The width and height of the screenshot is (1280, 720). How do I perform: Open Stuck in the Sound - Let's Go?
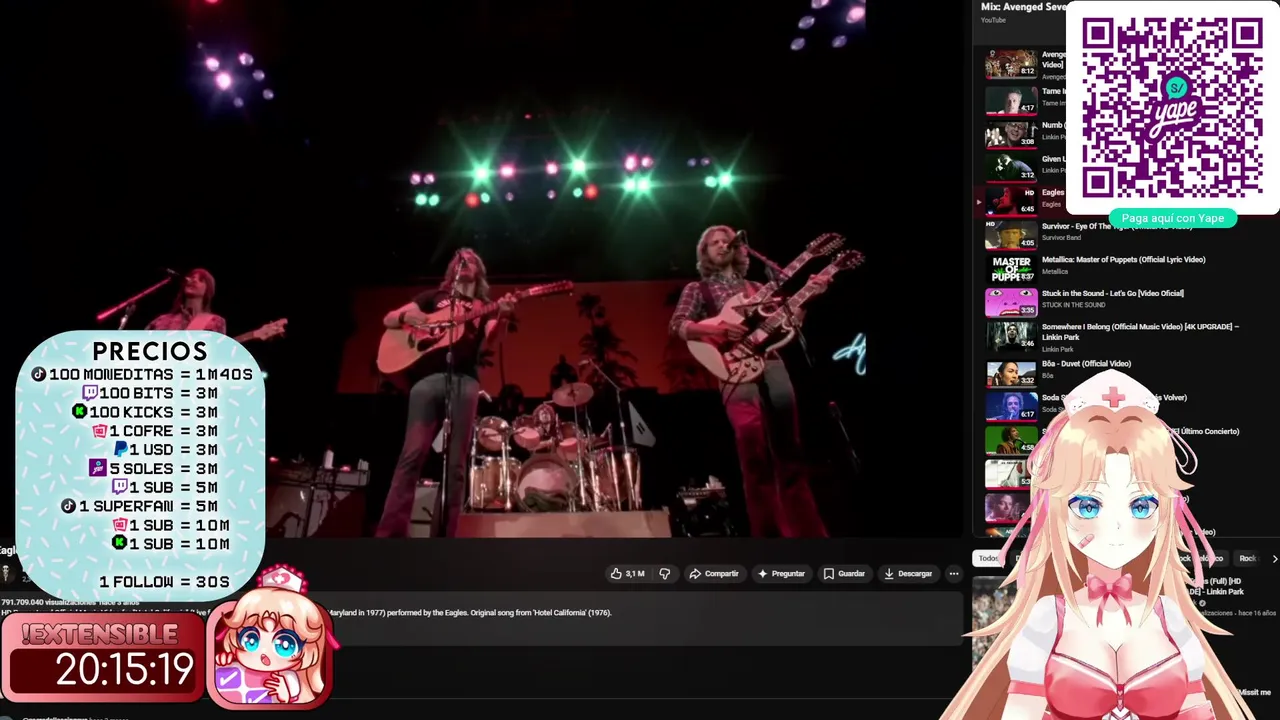(x=1112, y=293)
